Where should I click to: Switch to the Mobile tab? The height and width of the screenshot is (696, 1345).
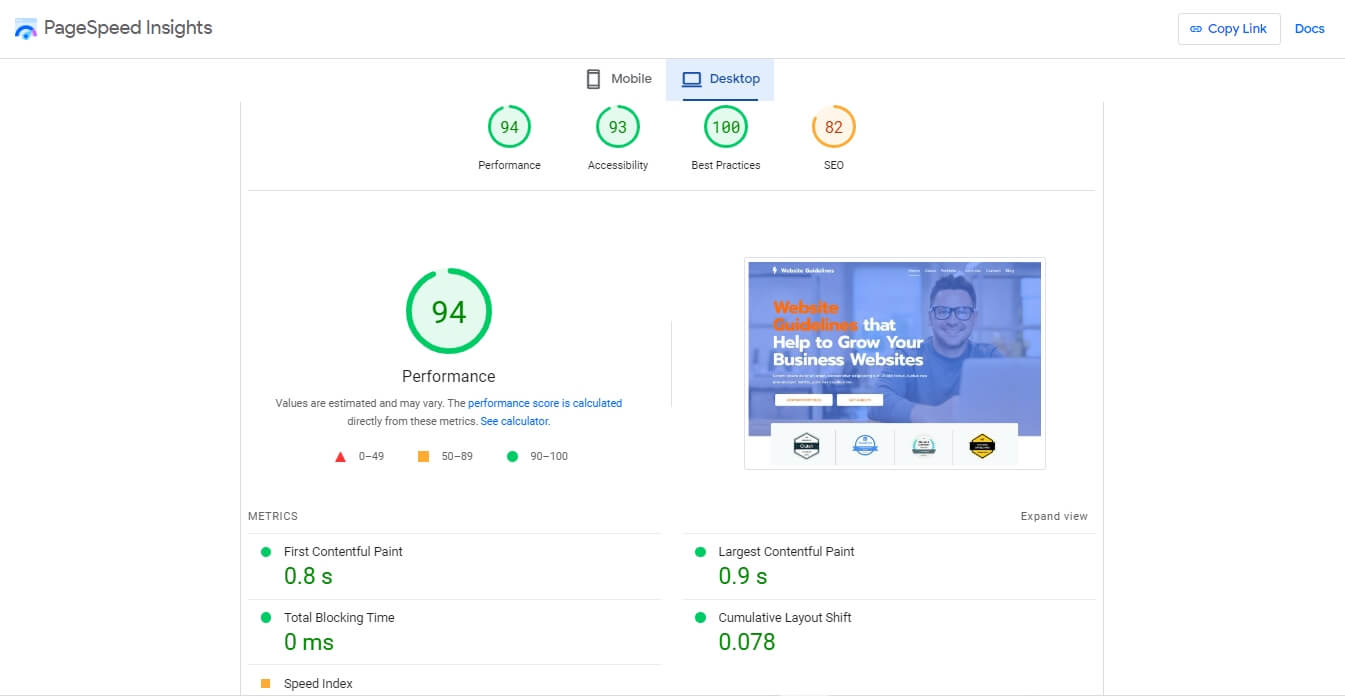619,79
